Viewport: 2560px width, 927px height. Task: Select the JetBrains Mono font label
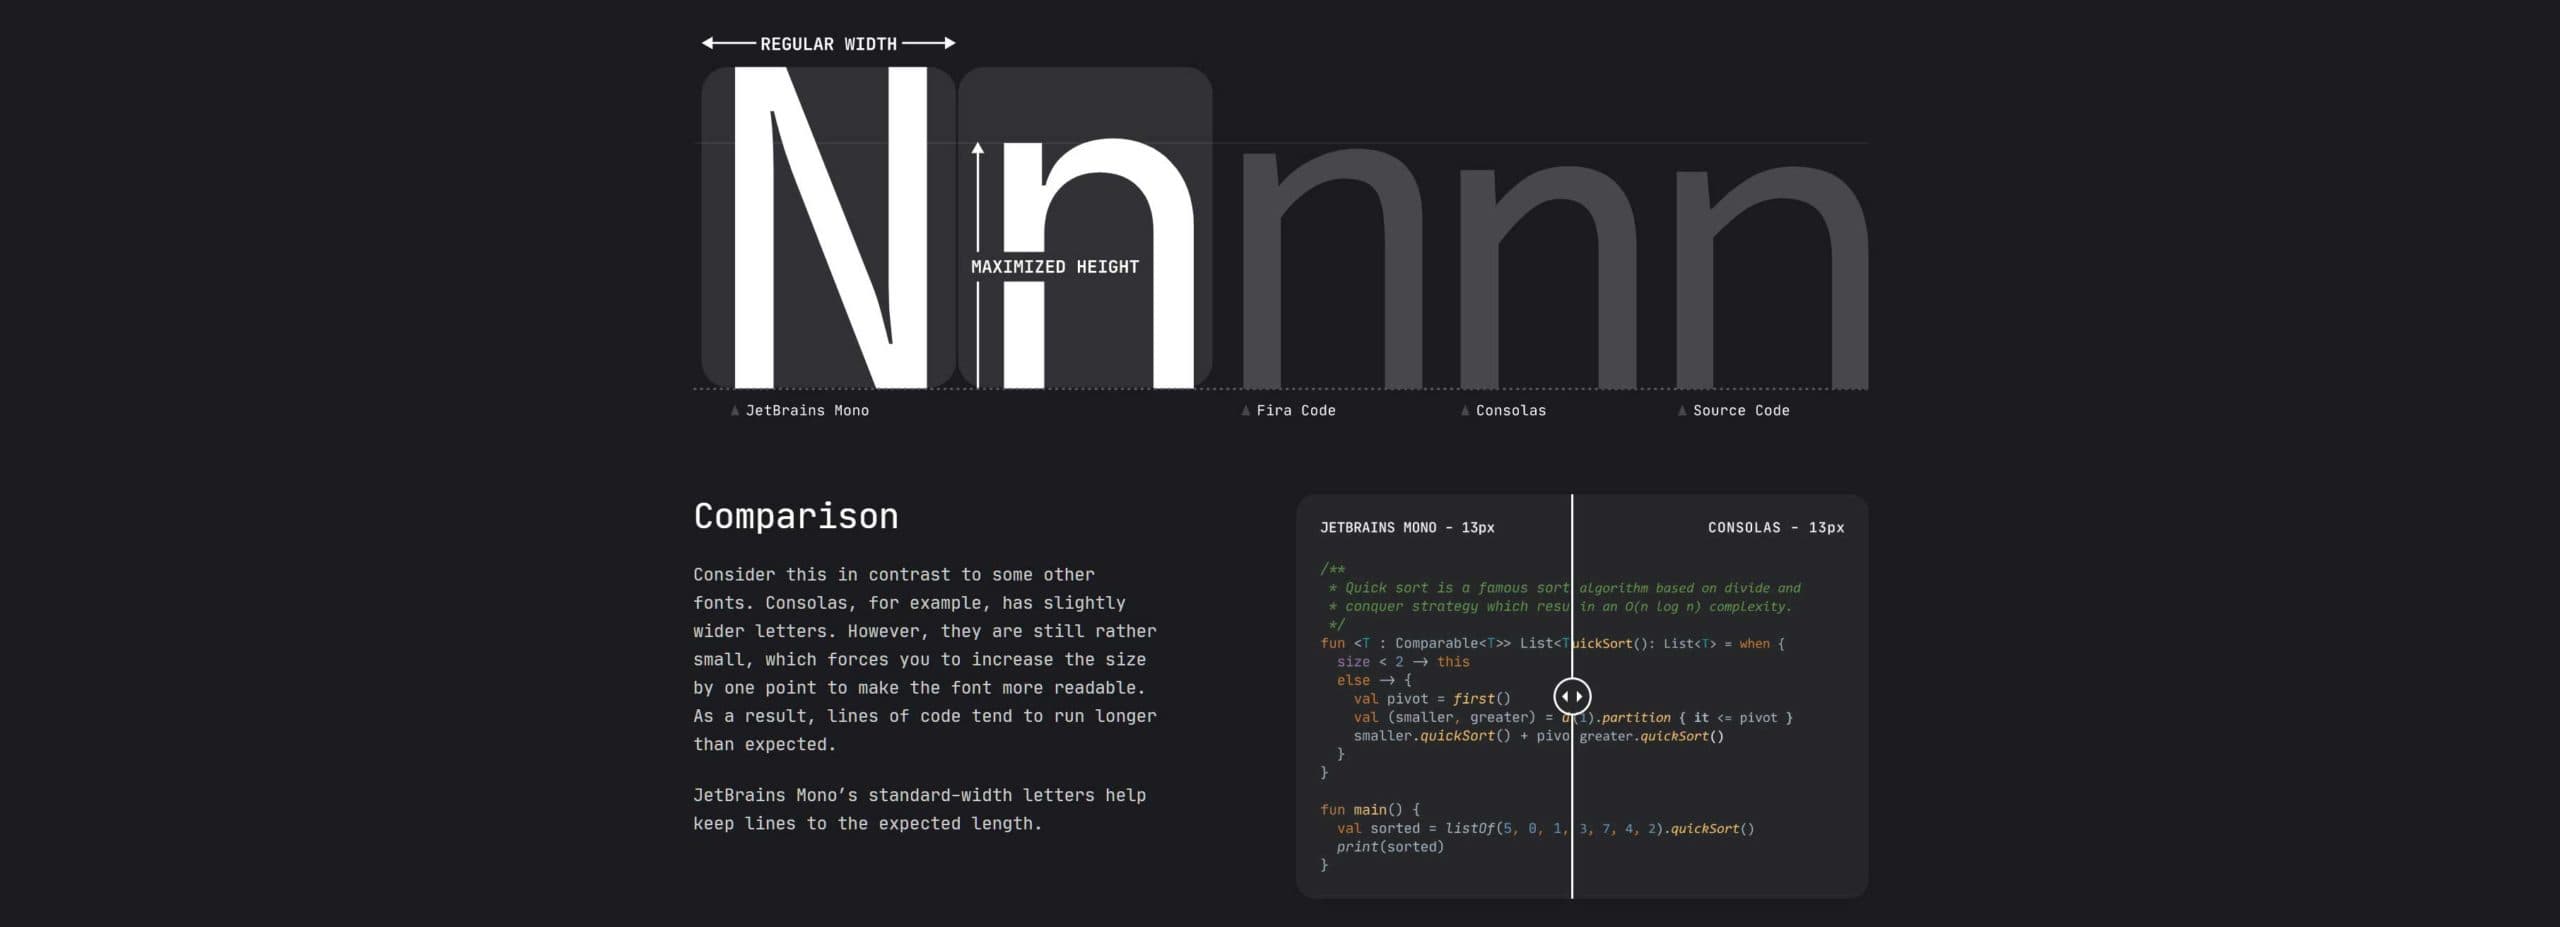coord(807,411)
